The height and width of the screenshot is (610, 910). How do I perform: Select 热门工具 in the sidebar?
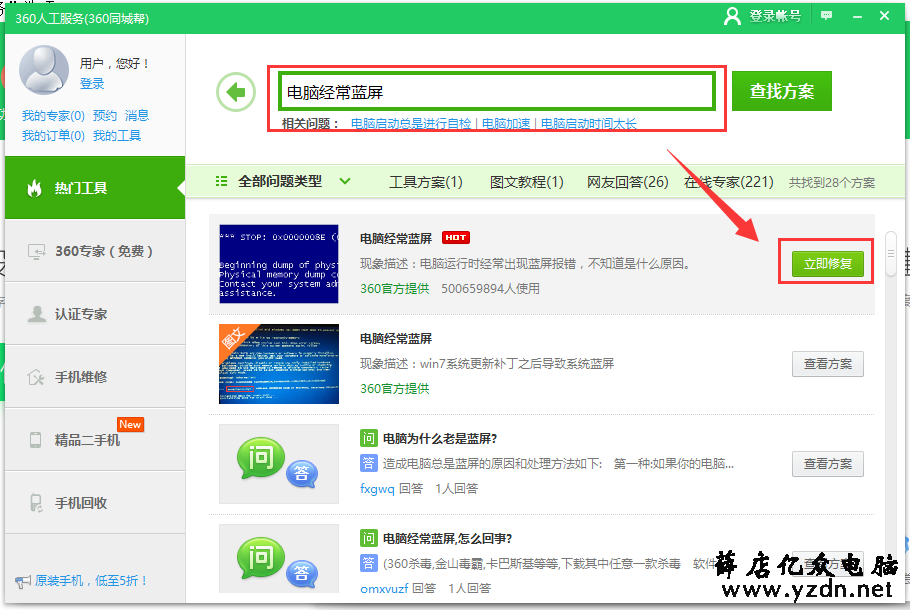pos(95,187)
